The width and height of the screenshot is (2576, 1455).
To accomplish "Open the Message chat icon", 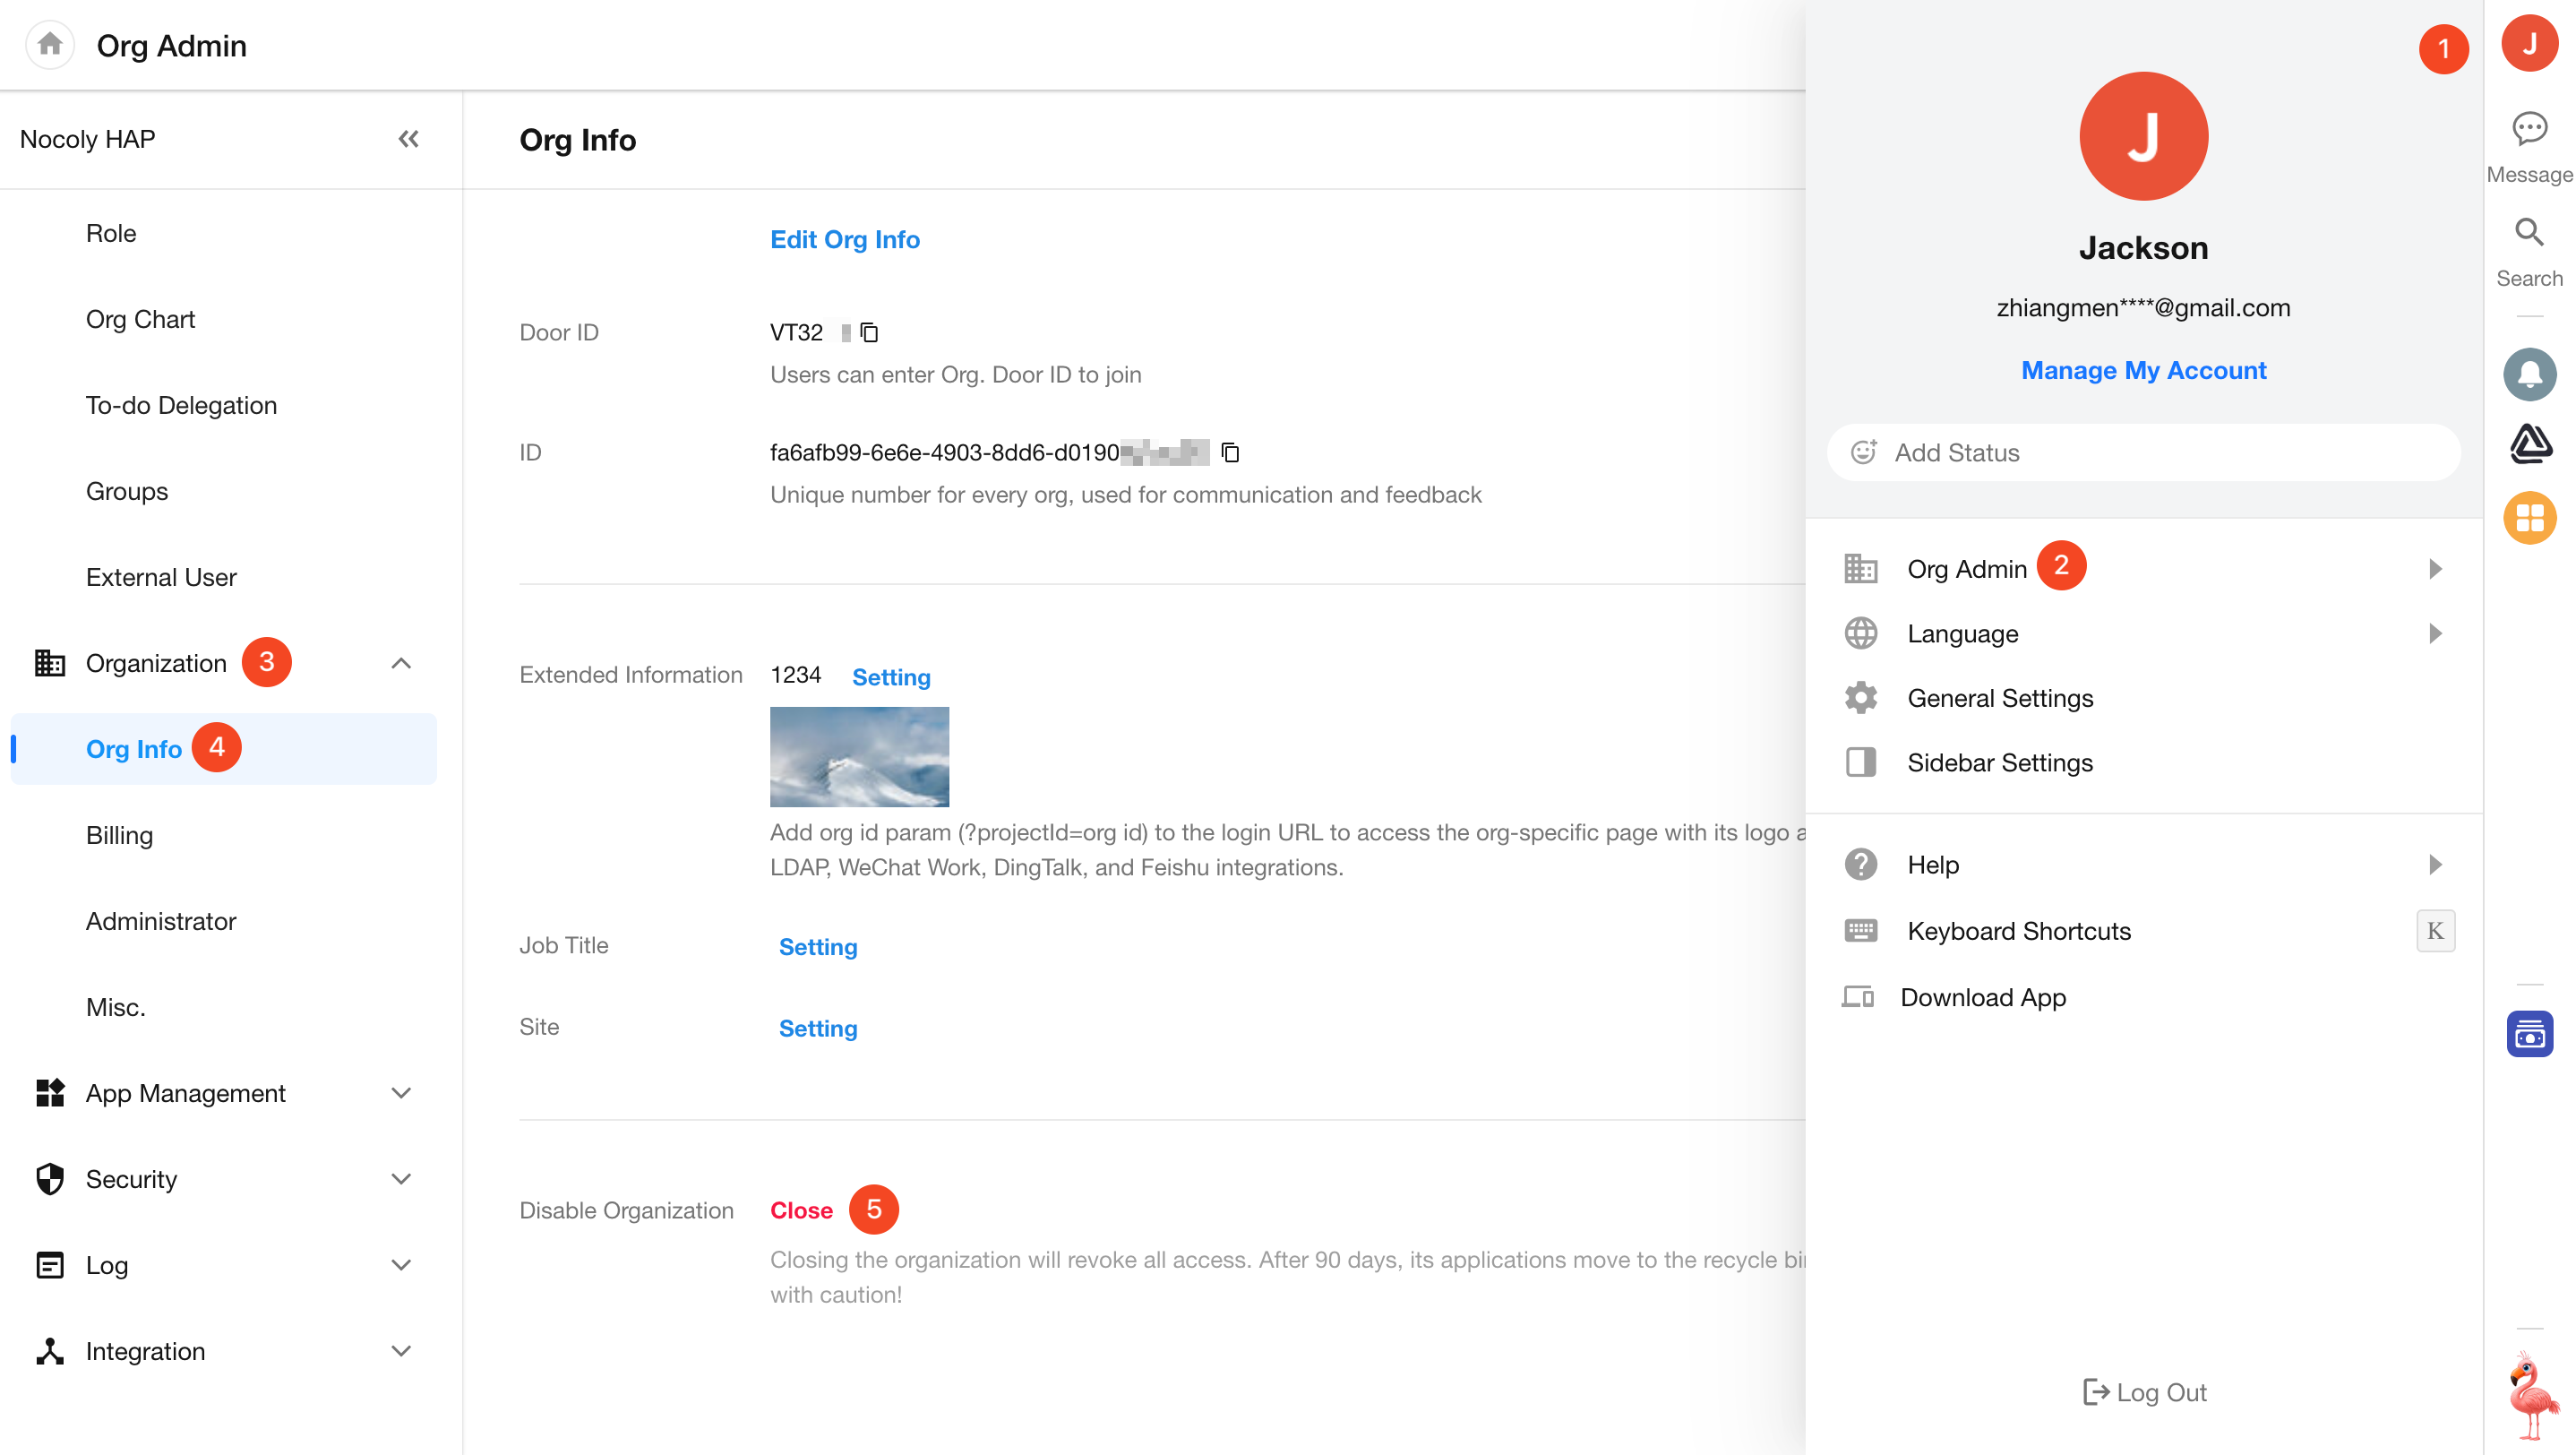I will pyautogui.click(x=2529, y=129).
